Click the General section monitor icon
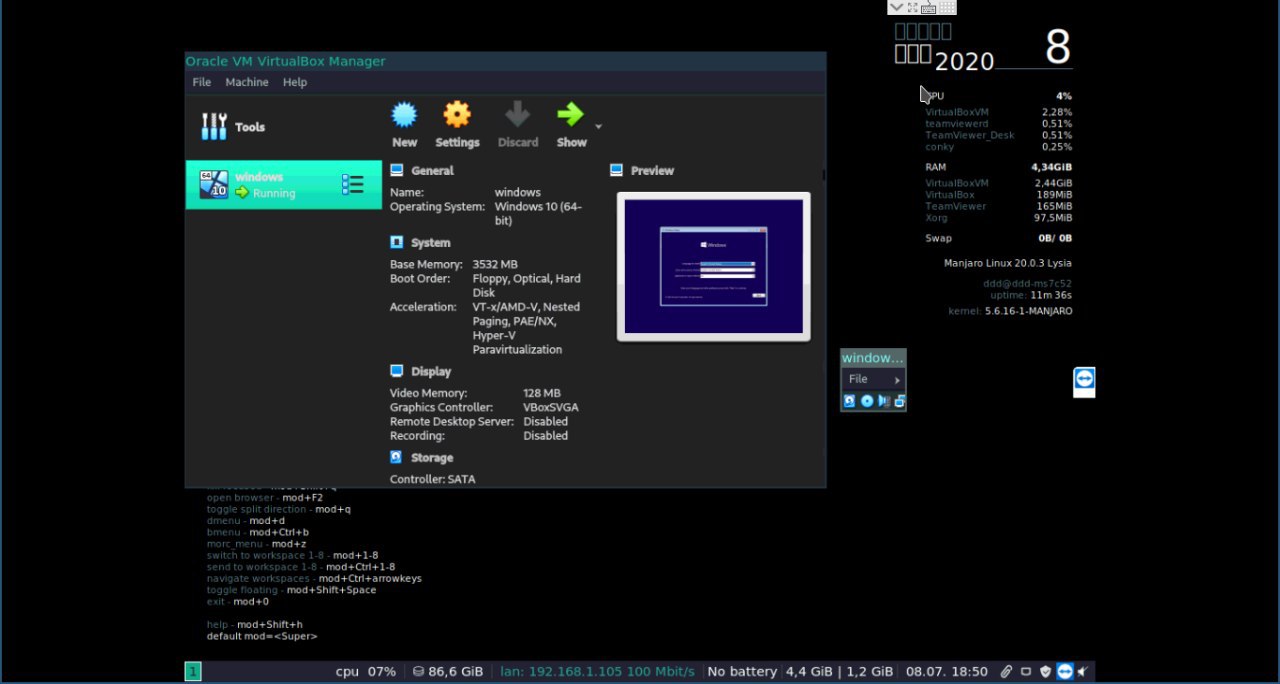1280x684 pixels. click(x=397, y=170)
